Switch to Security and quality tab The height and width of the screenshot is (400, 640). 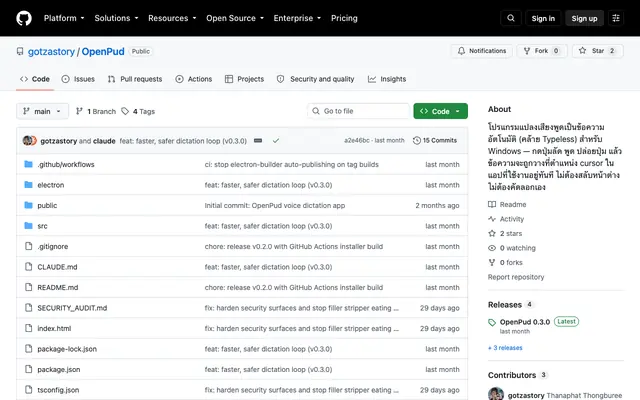316,79
